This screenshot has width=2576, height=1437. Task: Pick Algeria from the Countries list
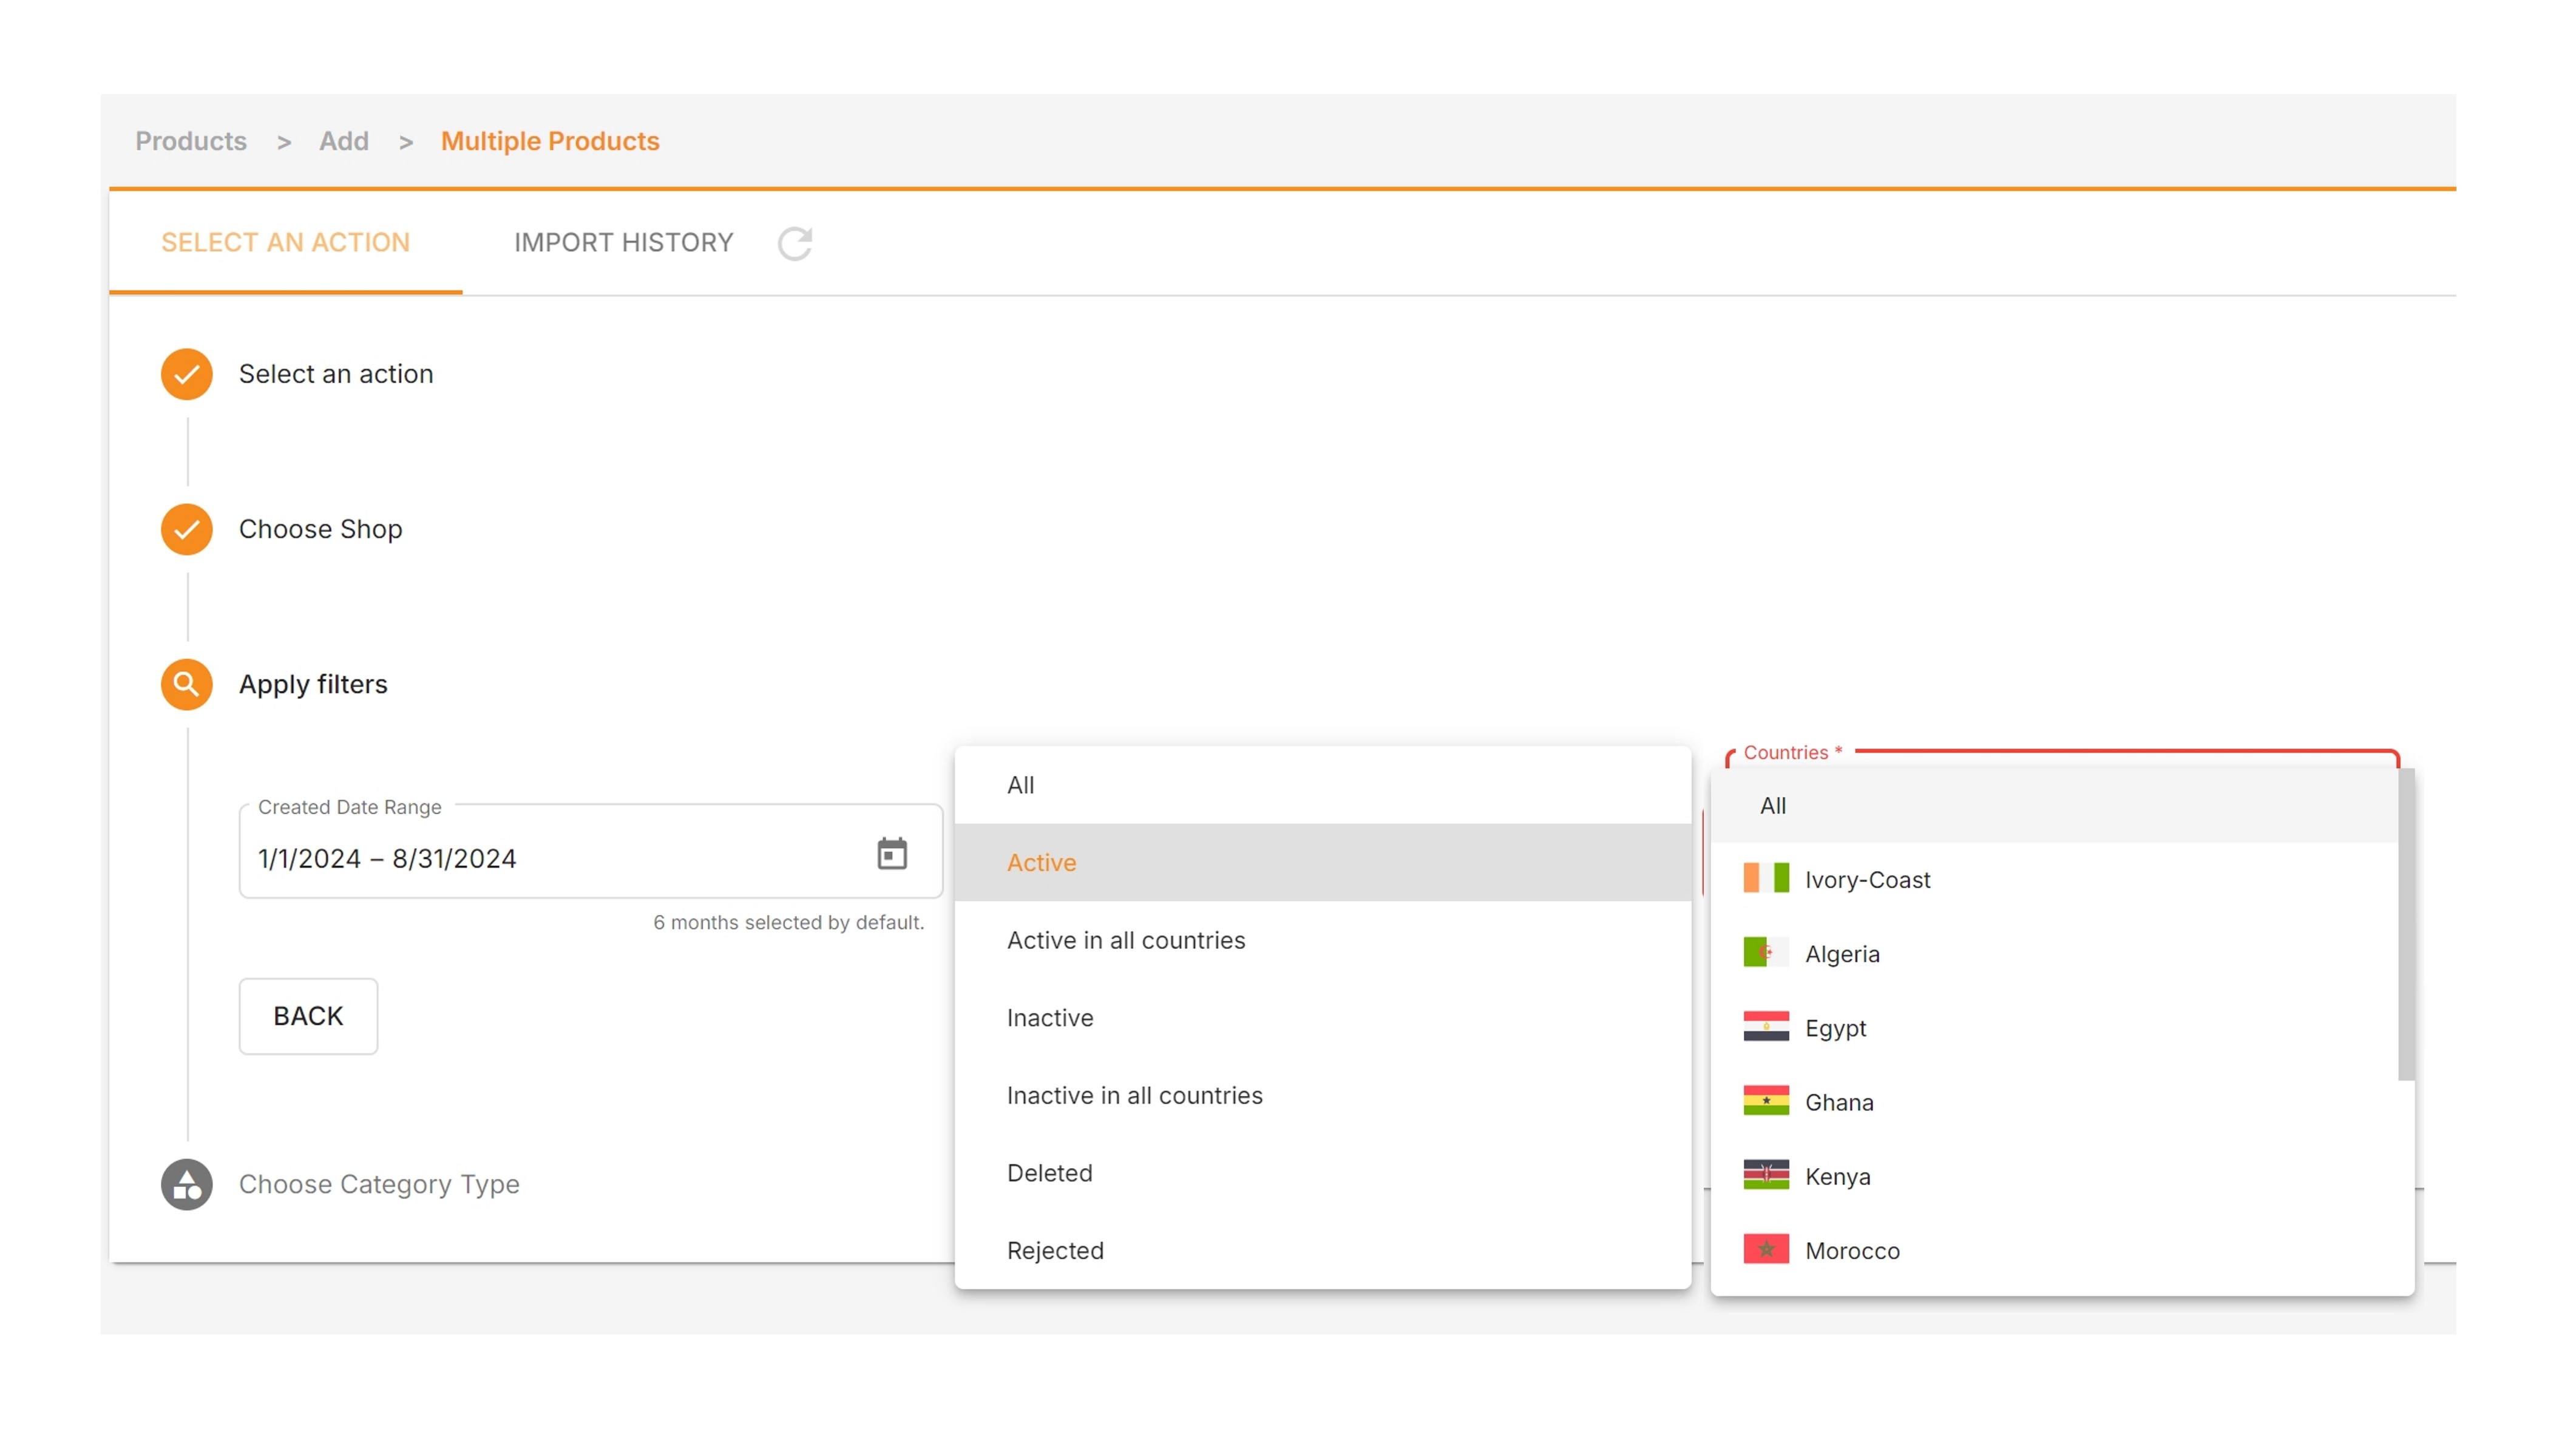[x=2055, y=953]
